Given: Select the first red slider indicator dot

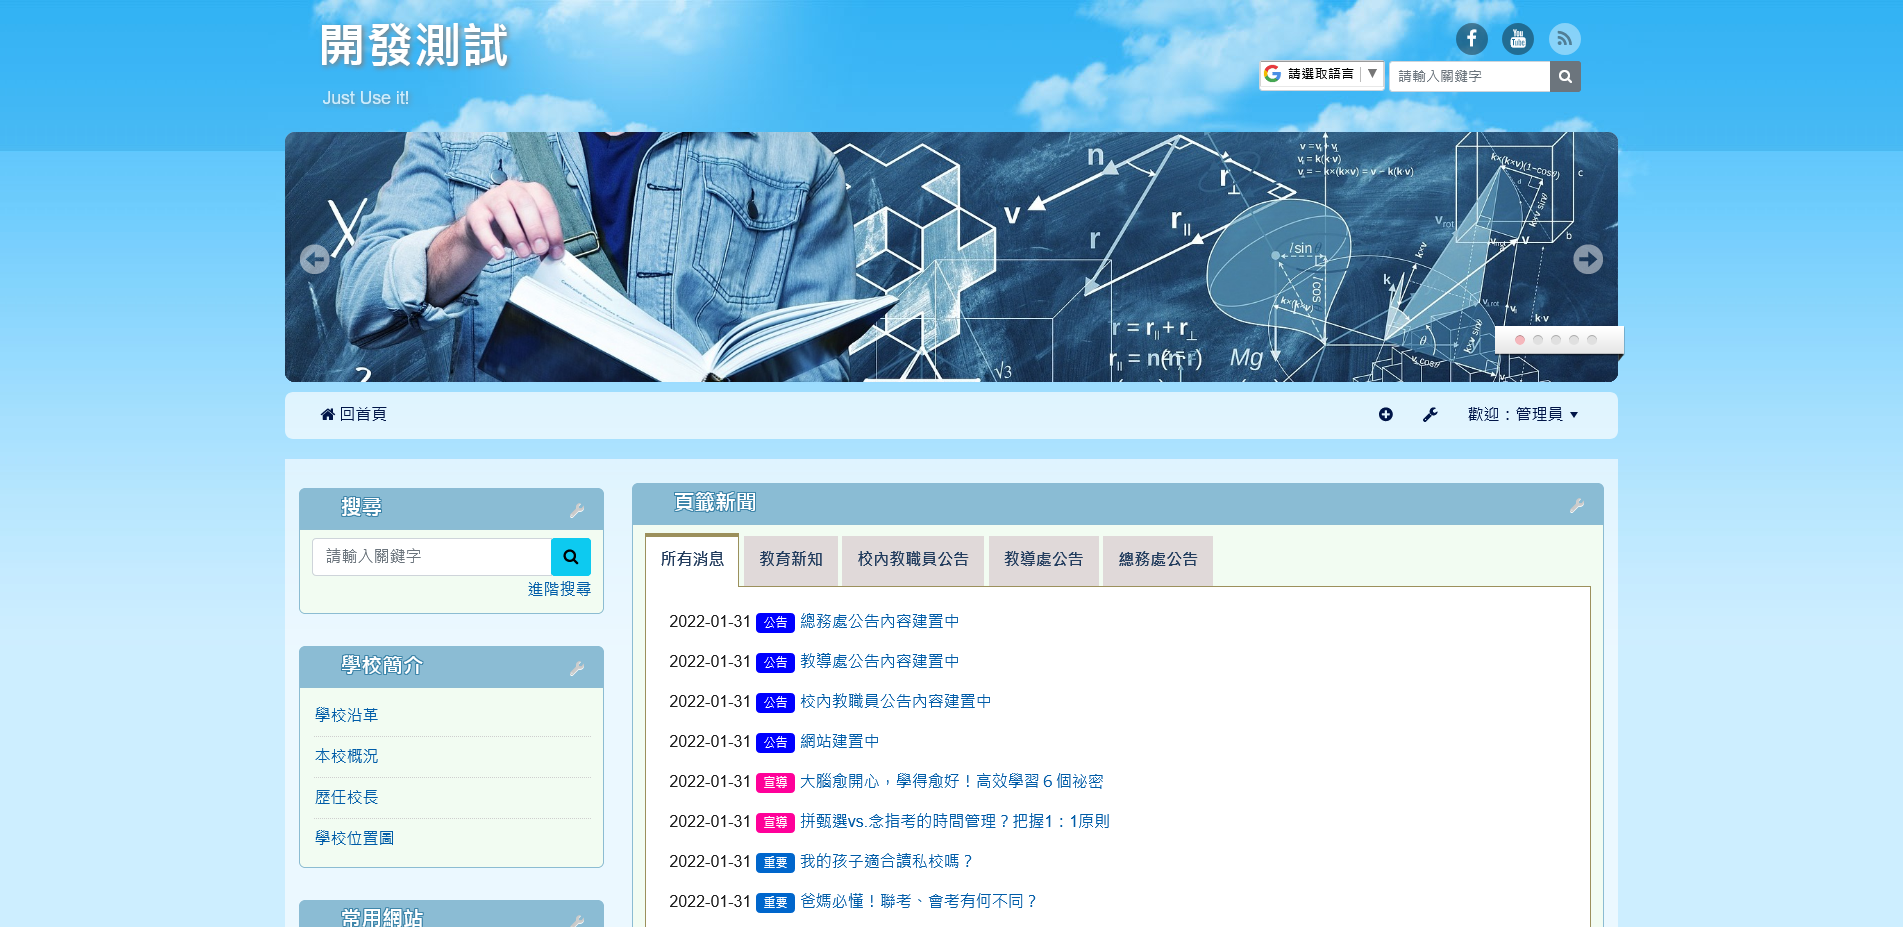Looking at the screenshot, I should tap(1520, 340).
